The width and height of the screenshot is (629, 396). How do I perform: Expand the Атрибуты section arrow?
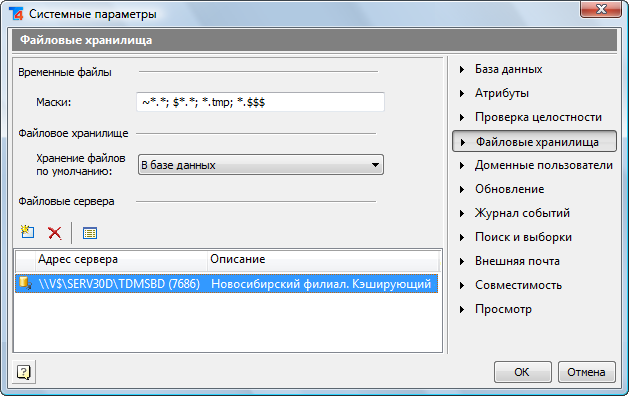pyautogui.click(x=462, y=93)
